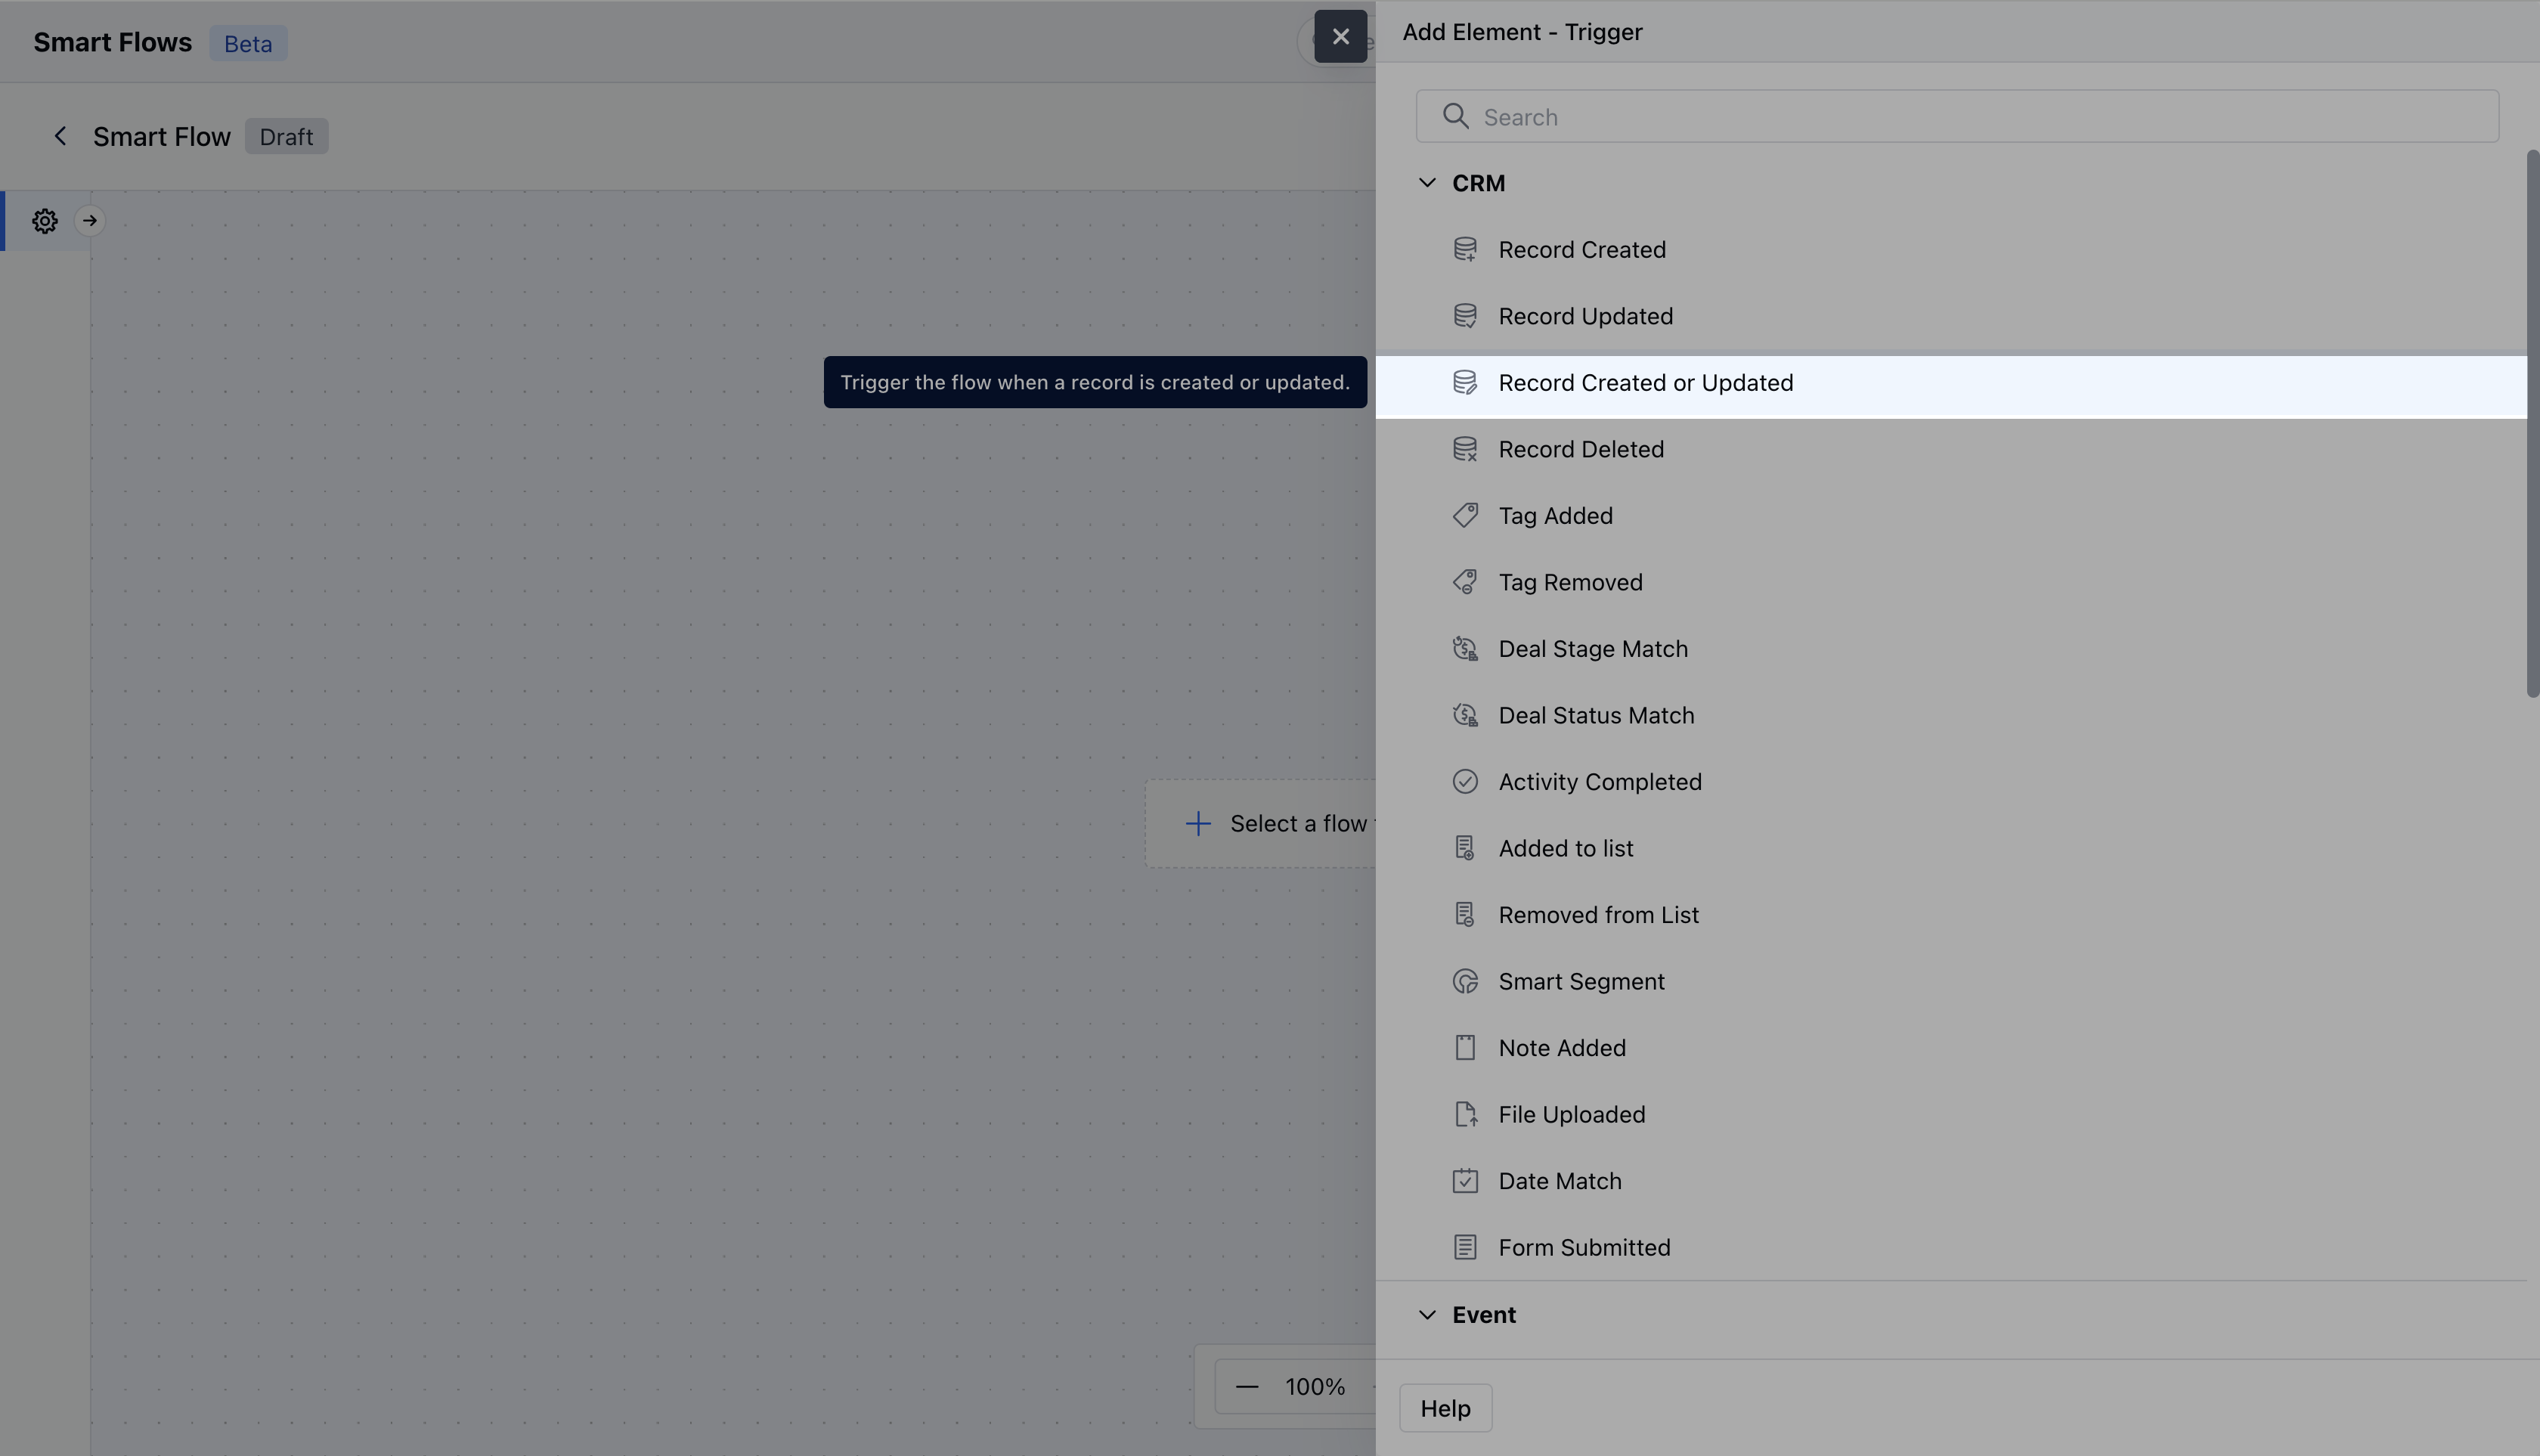Viewport: 2540px width, 1456px height.
Task: Expand sidebar with the arrow button
Action: pyautogui.click(x=90, y=221)
